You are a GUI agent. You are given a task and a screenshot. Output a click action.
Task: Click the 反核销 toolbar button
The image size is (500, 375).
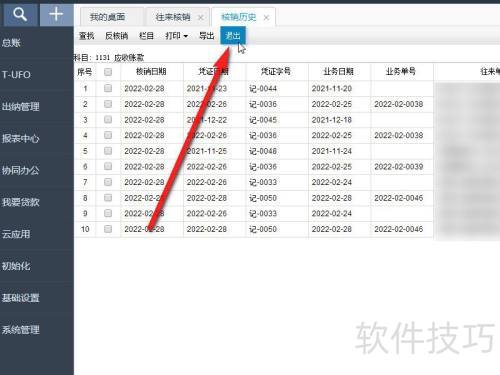[116, 36]
